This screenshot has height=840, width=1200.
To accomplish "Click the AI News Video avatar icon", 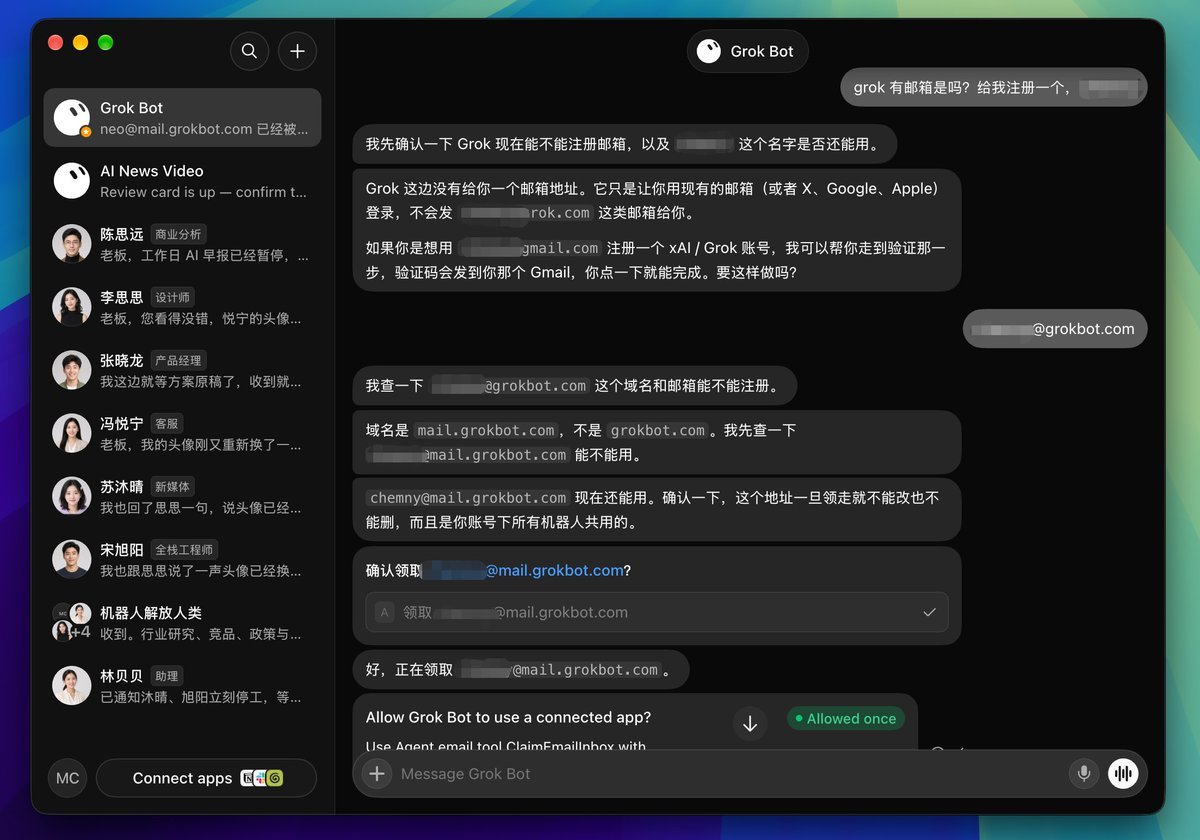I will point(72,181).
